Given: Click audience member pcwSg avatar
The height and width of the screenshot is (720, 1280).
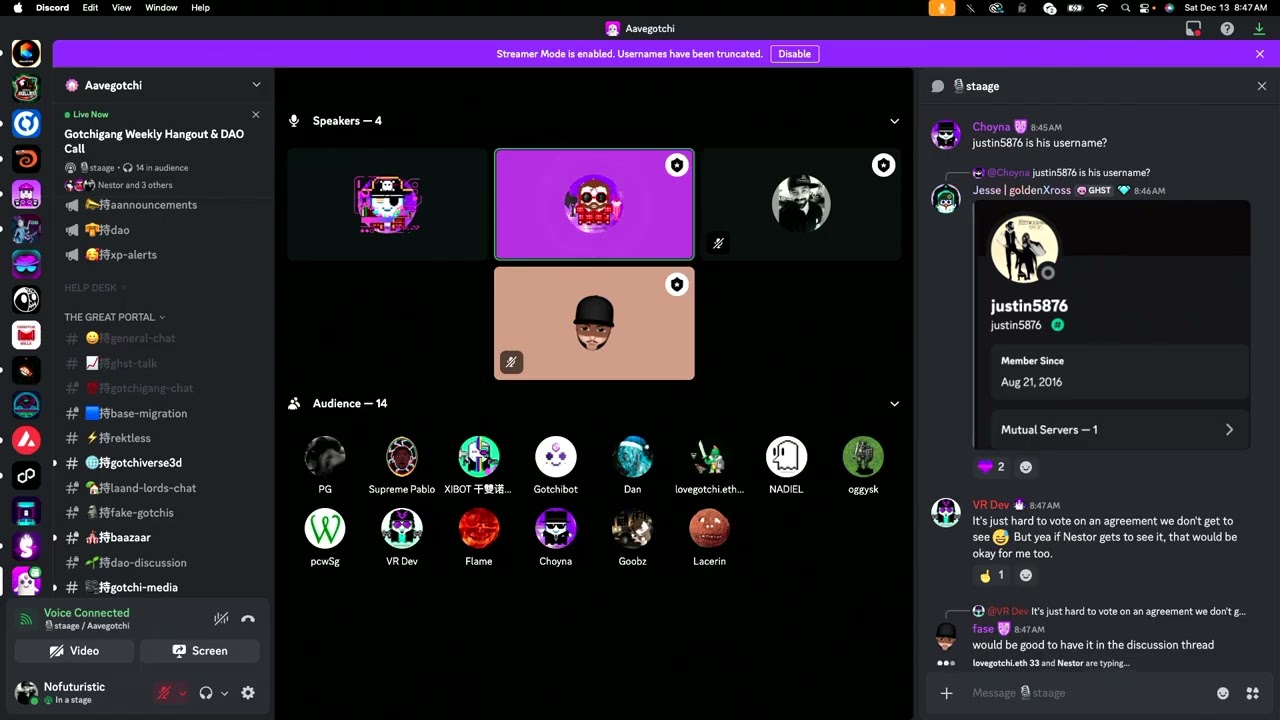Looking at the screenshot, I should point(325,529).
